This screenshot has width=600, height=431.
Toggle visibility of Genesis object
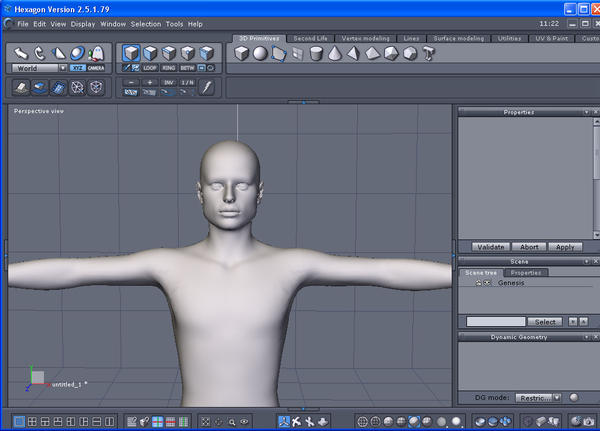tap(487, 283)
